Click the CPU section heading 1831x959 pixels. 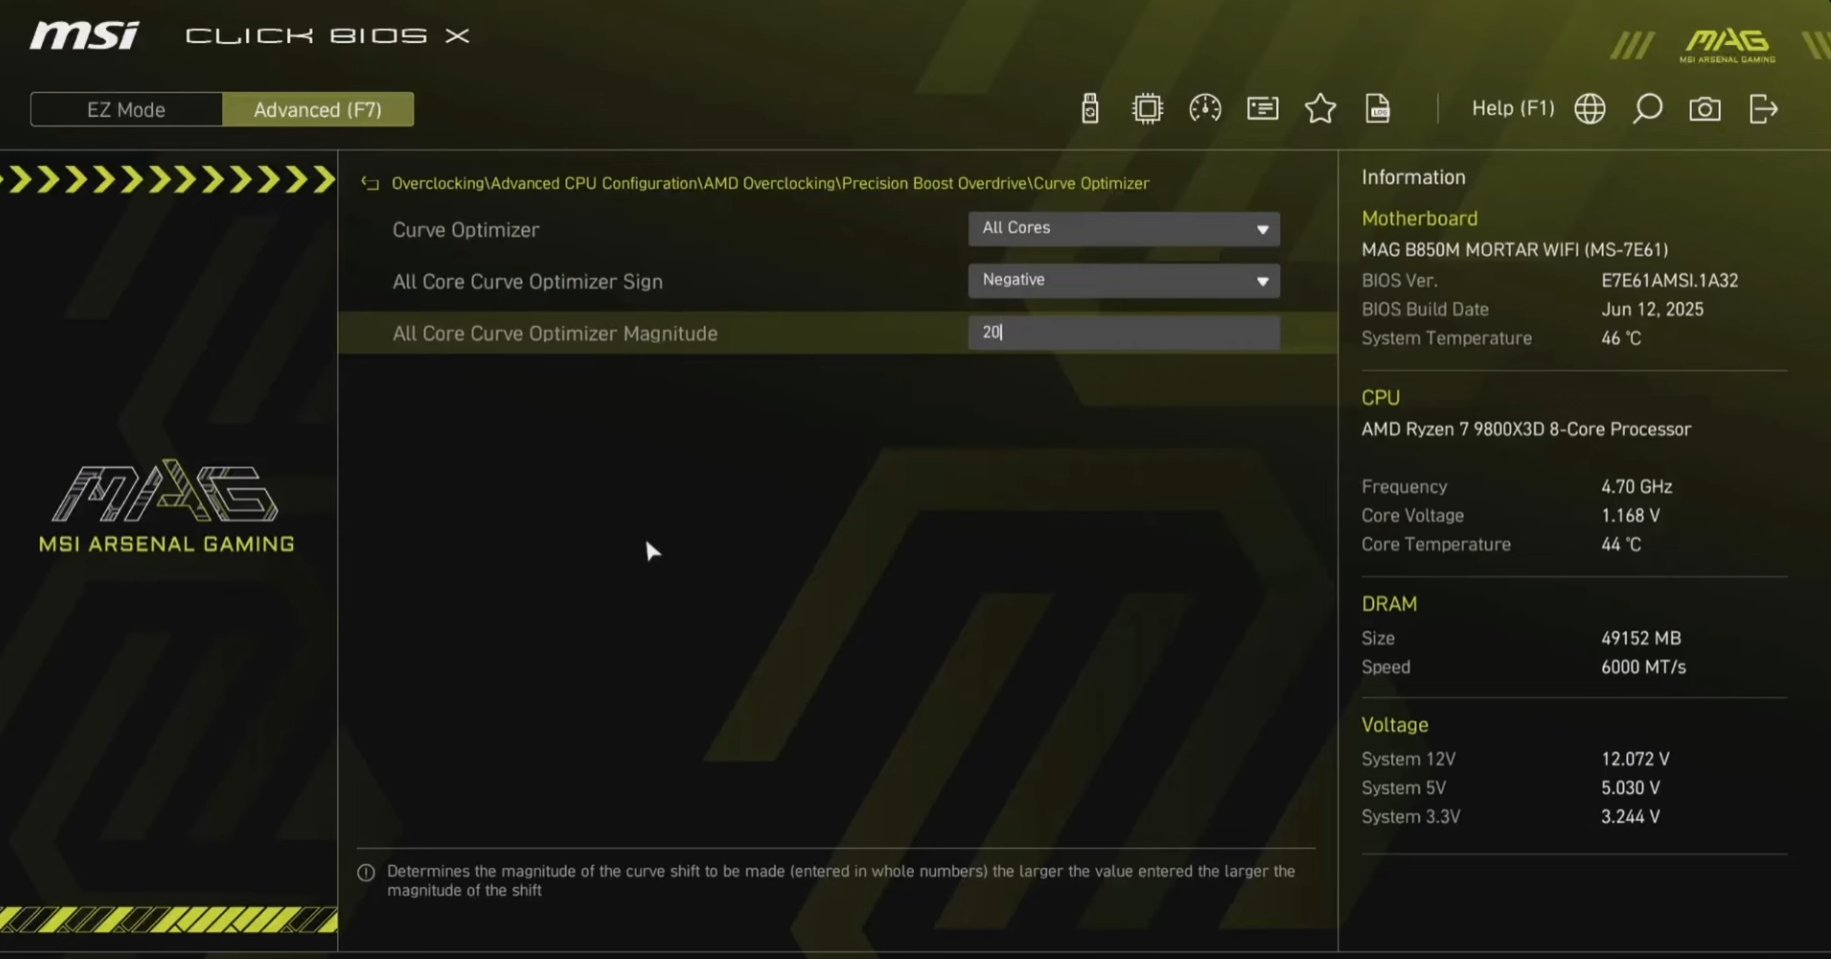click(1380, 398)
